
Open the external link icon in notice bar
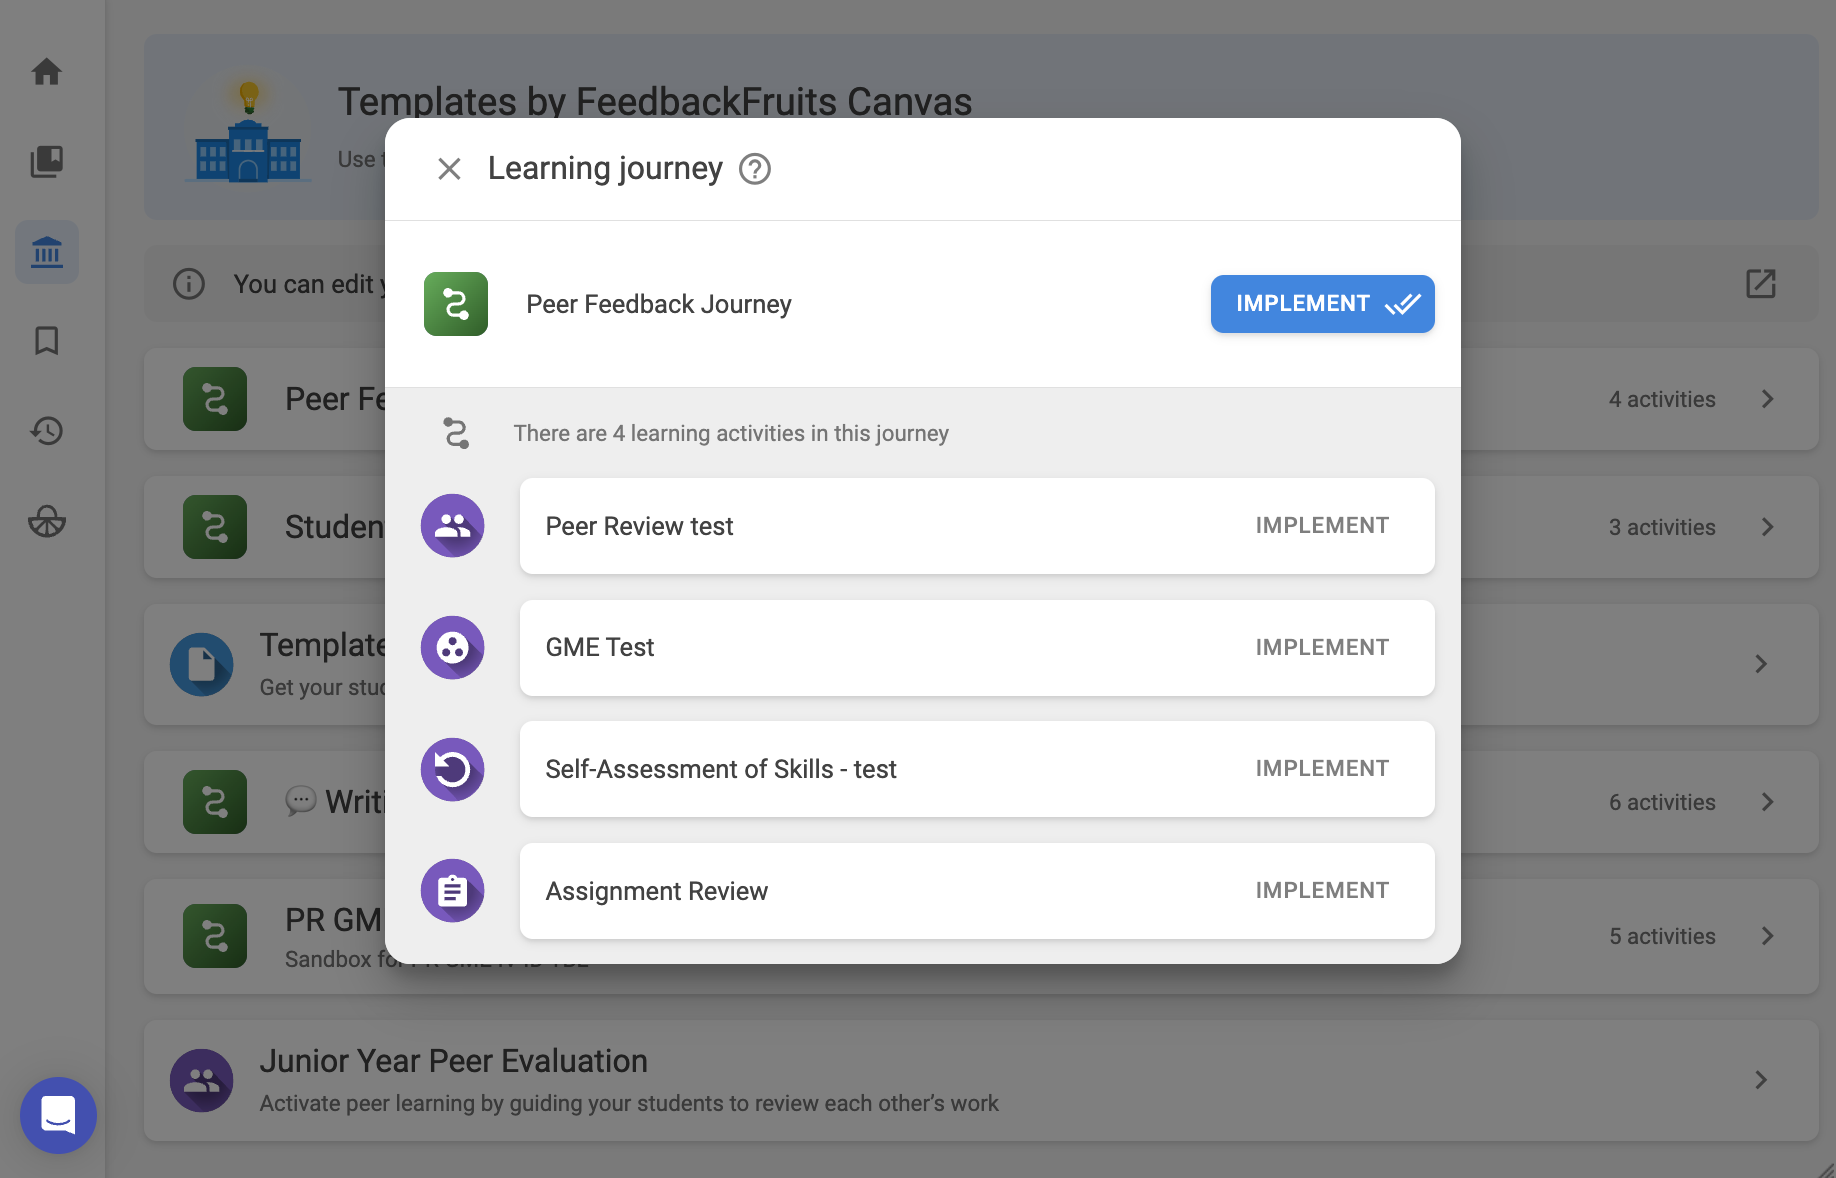[1761, 284]
